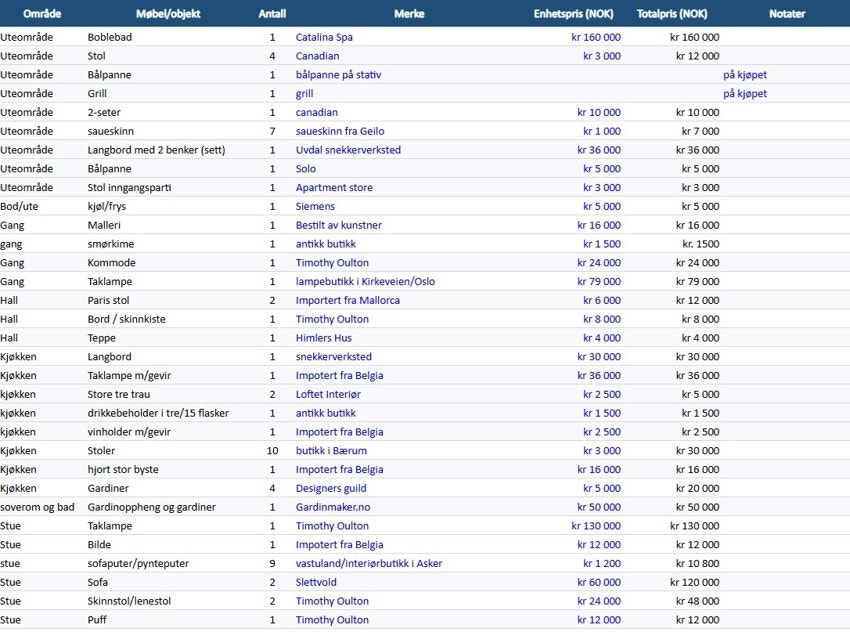Click the kr 160 000 unit price

click(595, 37)
